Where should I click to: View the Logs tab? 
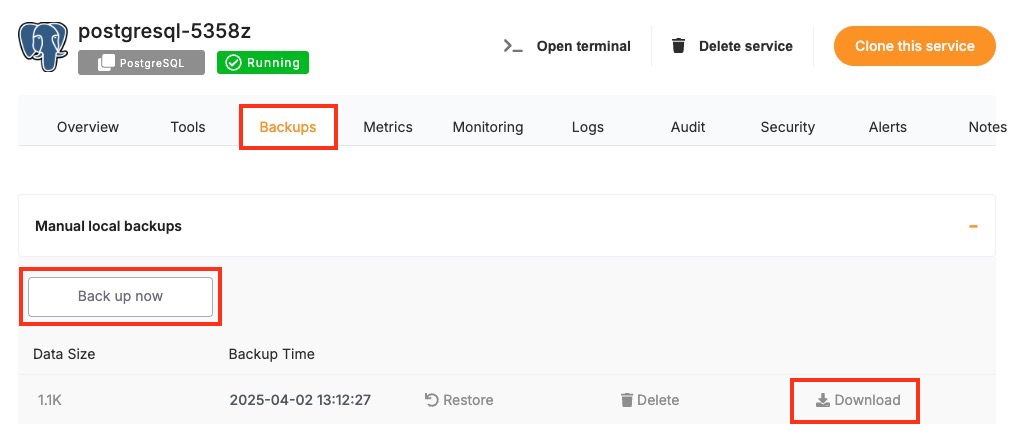tap(588, 127)
